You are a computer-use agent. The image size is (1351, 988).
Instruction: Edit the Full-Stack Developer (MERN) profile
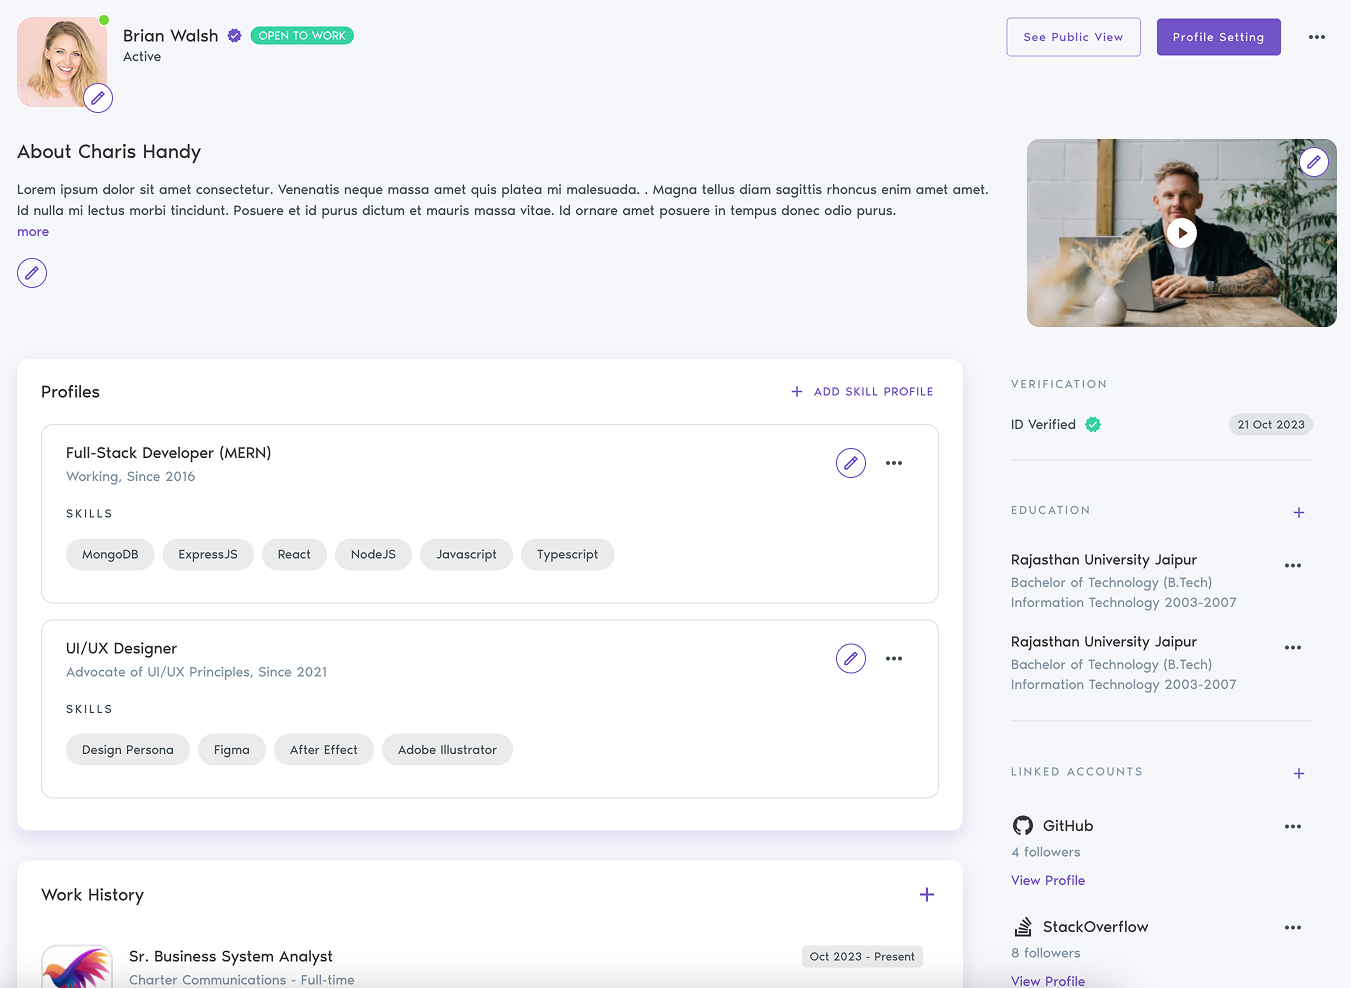850,462
